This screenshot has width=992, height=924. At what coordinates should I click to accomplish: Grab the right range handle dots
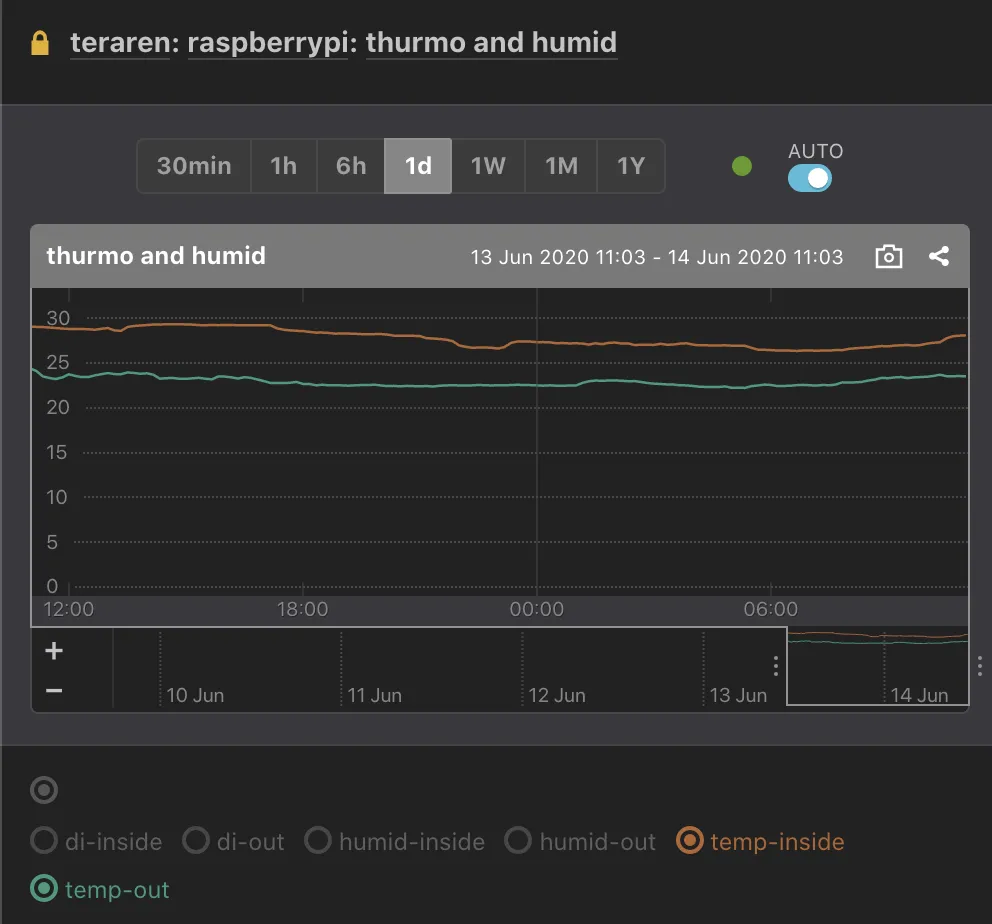[979, 666]
